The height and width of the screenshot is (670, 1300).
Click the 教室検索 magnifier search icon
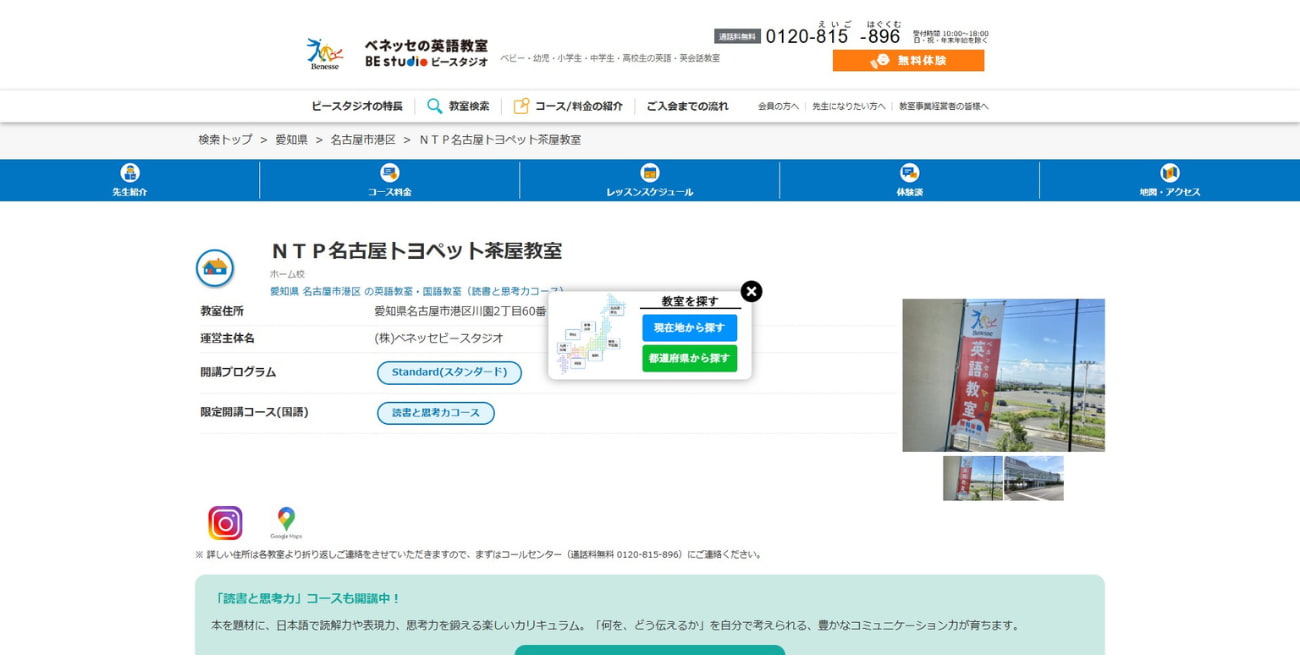pos(433,105)
